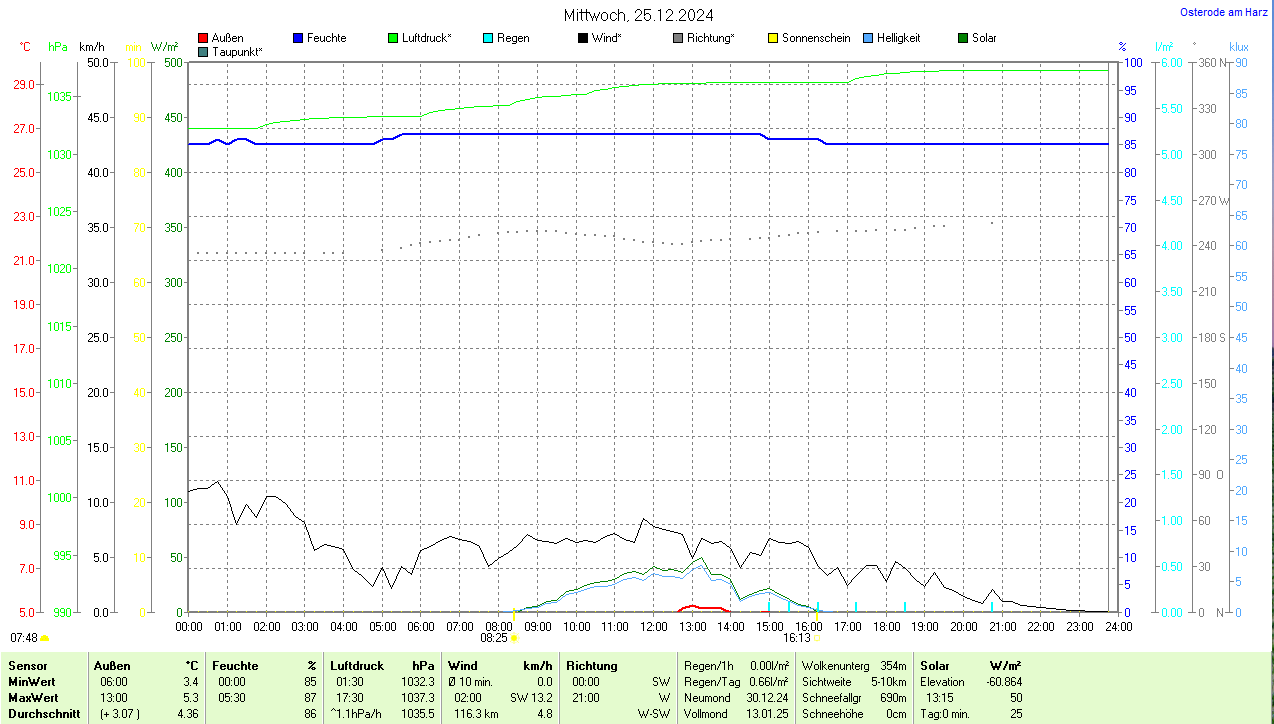
Task: Click the yellow Sonnenschein legend square
Action: (x=773, y=38)
